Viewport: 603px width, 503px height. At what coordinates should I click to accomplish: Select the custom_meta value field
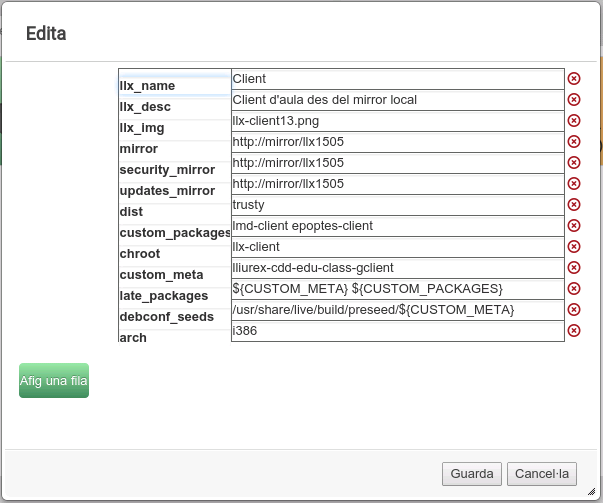[x=397, y=268]
